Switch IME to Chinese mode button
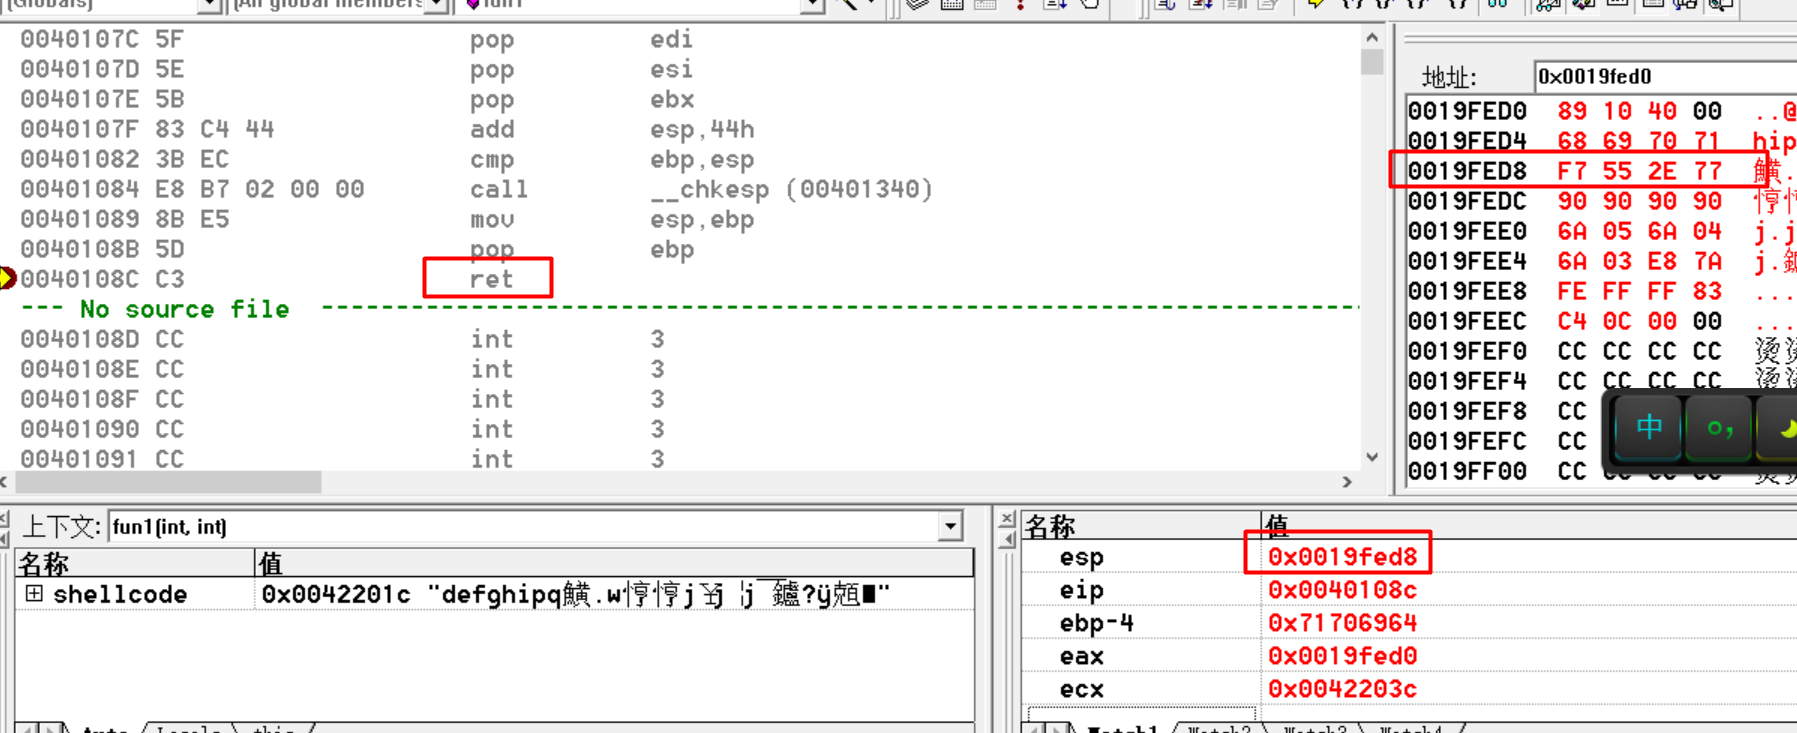The height and width of the screenshot is (733, 1797). tap(1648, 428)
